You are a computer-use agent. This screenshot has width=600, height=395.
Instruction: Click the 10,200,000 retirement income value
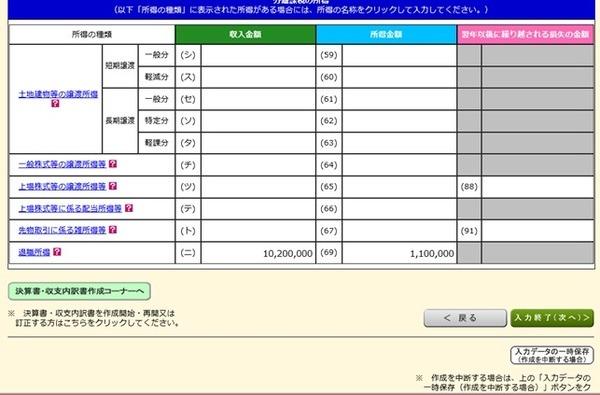(288, 254)
